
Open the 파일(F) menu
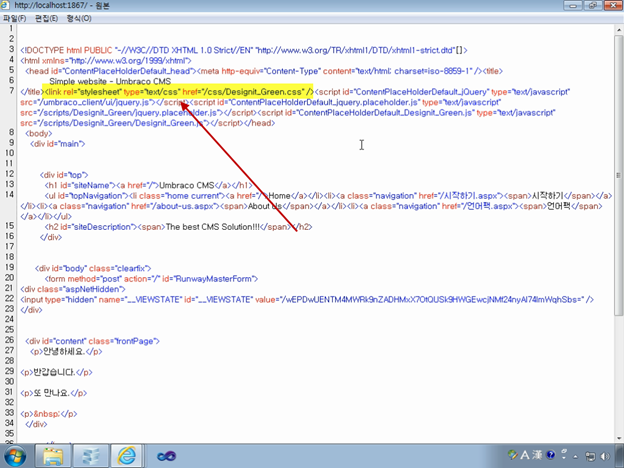(14, 18)
